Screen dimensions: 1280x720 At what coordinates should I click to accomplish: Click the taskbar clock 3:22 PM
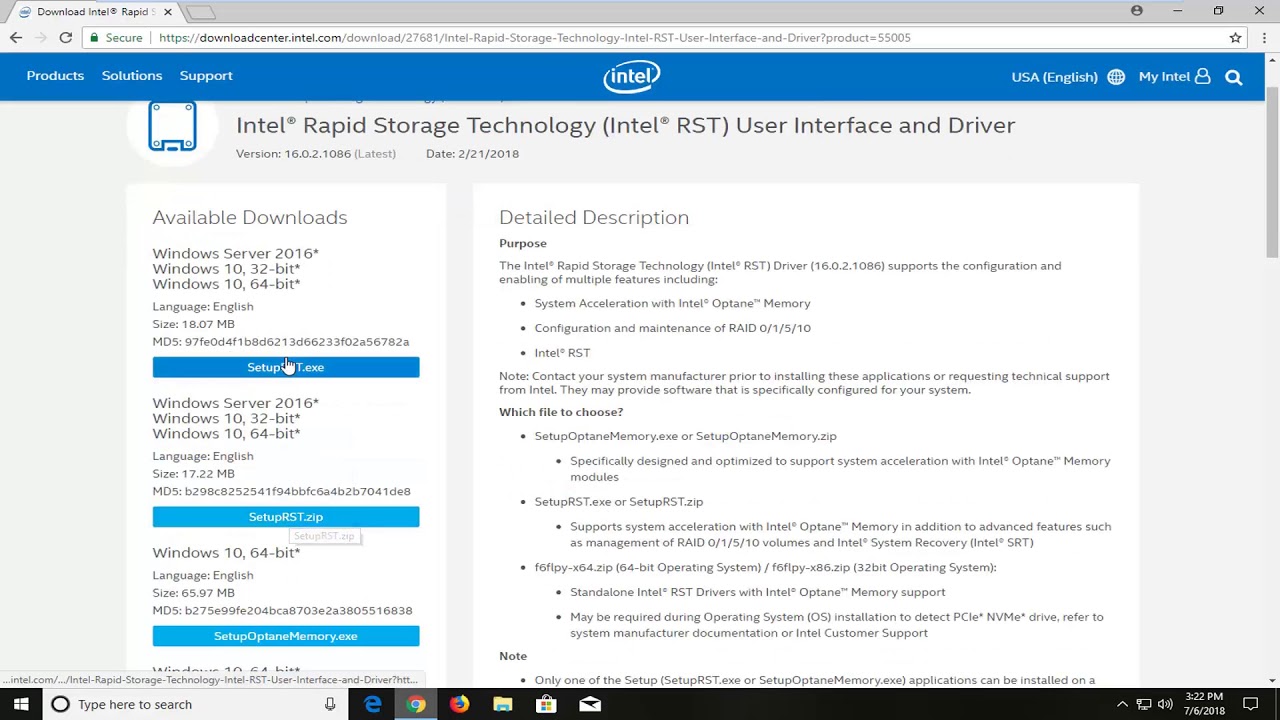(x=1204, y=704)
